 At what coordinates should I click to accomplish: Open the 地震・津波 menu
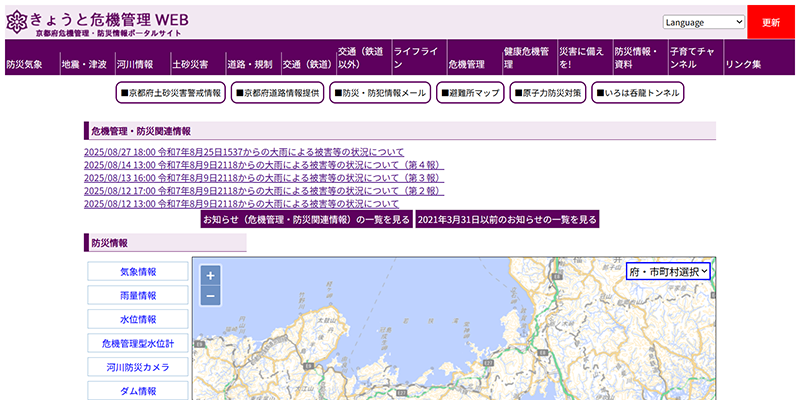pyautogui.click(x=87, y=57)
